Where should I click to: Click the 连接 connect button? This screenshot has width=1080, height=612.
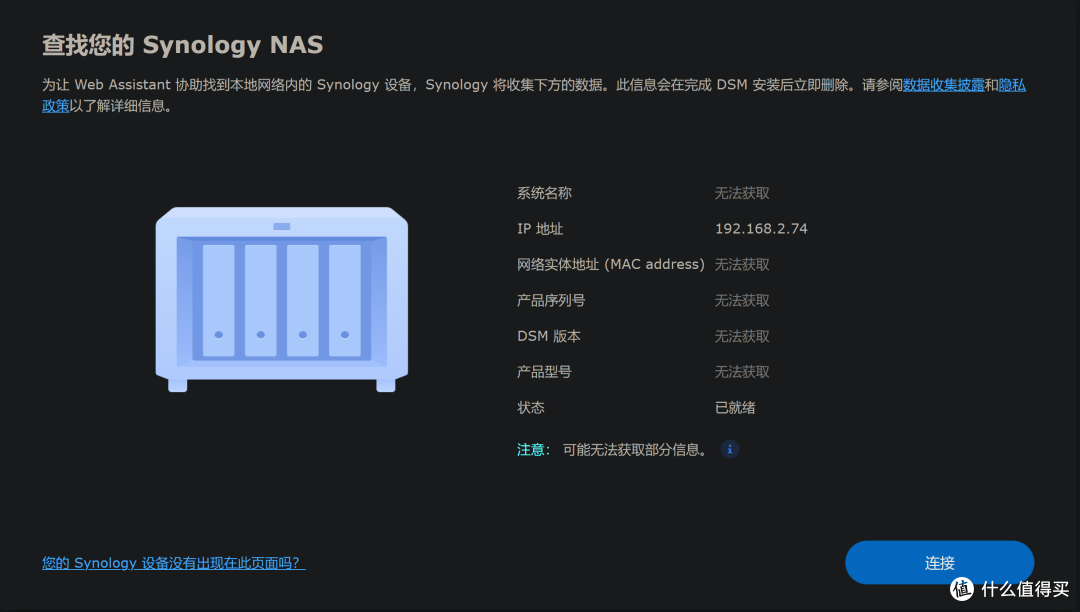pyautogui.click(x=939, y=562)
